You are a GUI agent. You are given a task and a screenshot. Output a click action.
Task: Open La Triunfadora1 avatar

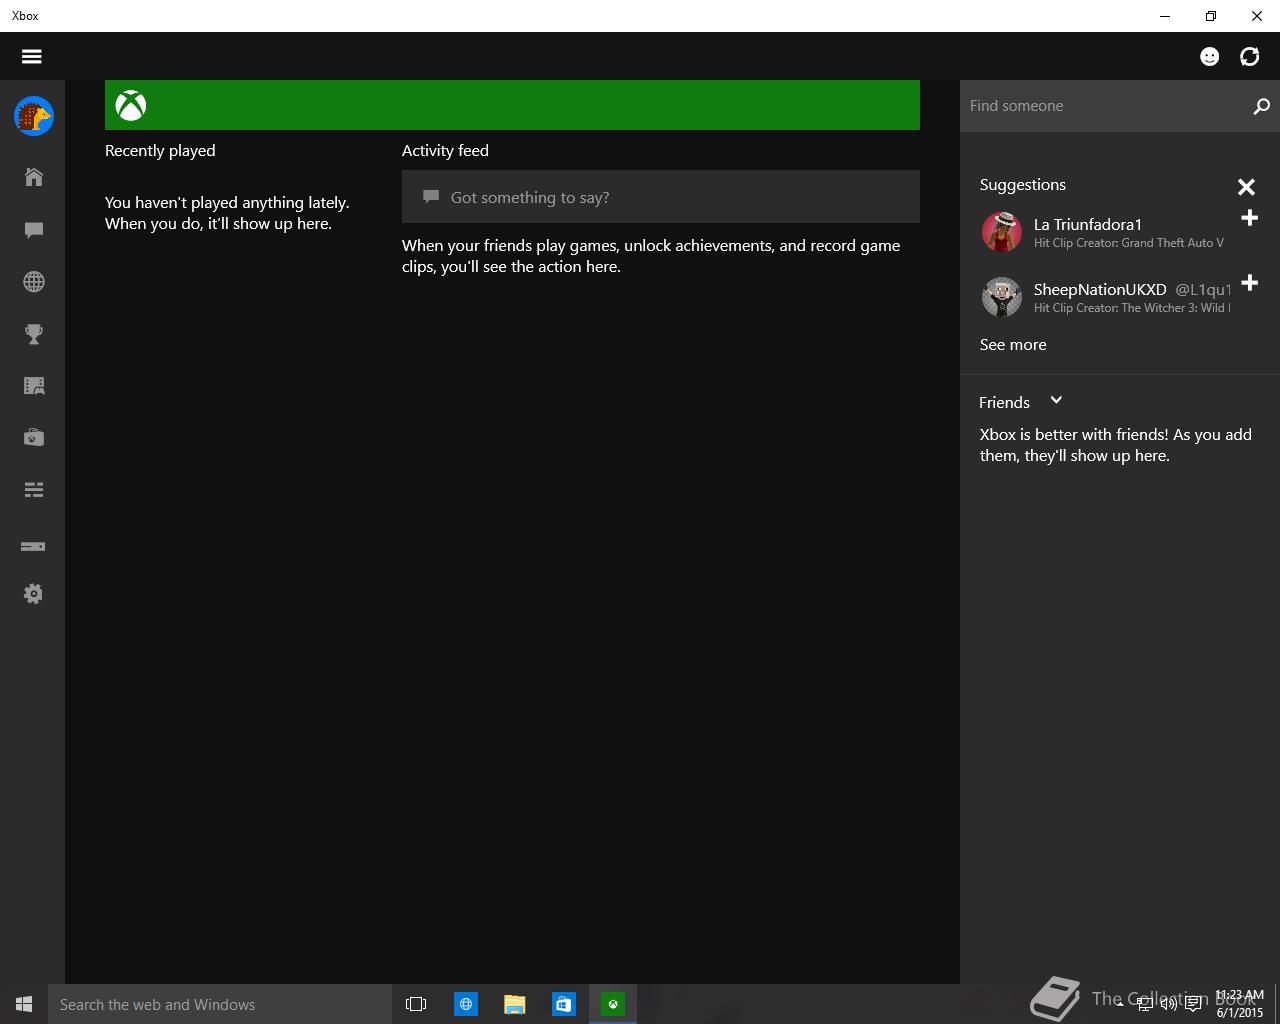point(1001,232)
